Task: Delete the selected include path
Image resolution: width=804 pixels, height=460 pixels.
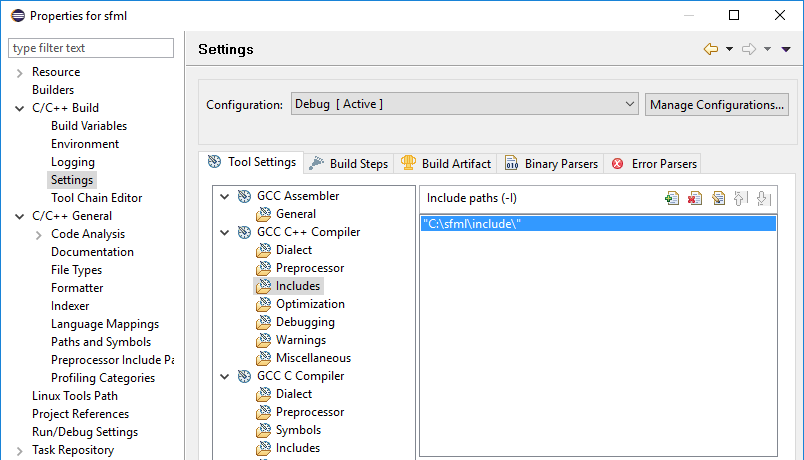Action: point(695,198)
